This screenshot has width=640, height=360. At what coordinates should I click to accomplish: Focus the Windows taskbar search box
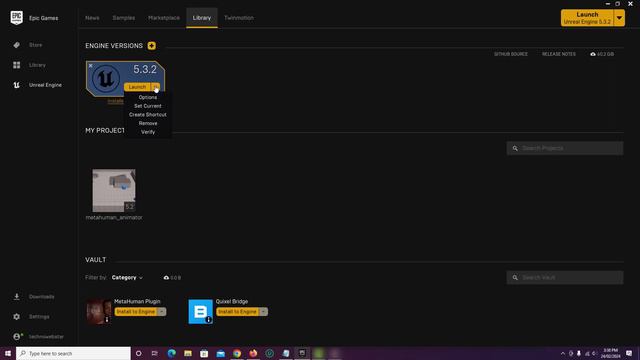pyautogui.click(x=73, y=353)
